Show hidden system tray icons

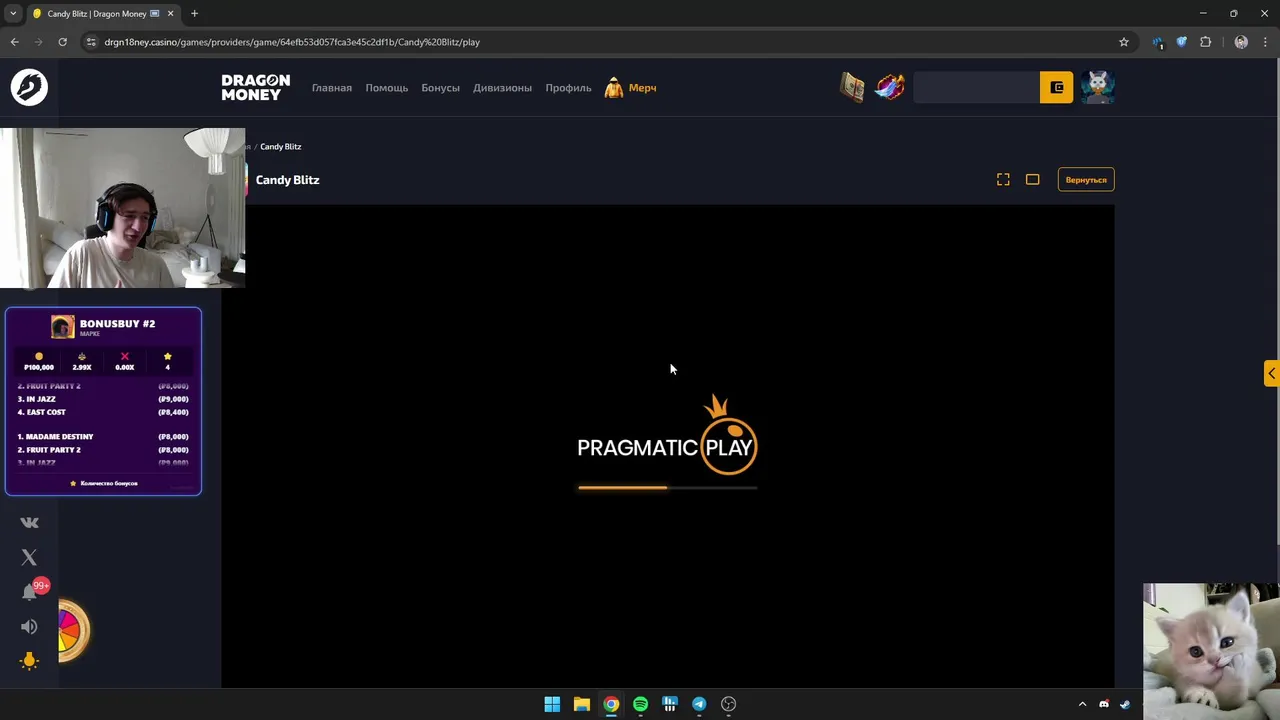click(x=1082, y=704)
